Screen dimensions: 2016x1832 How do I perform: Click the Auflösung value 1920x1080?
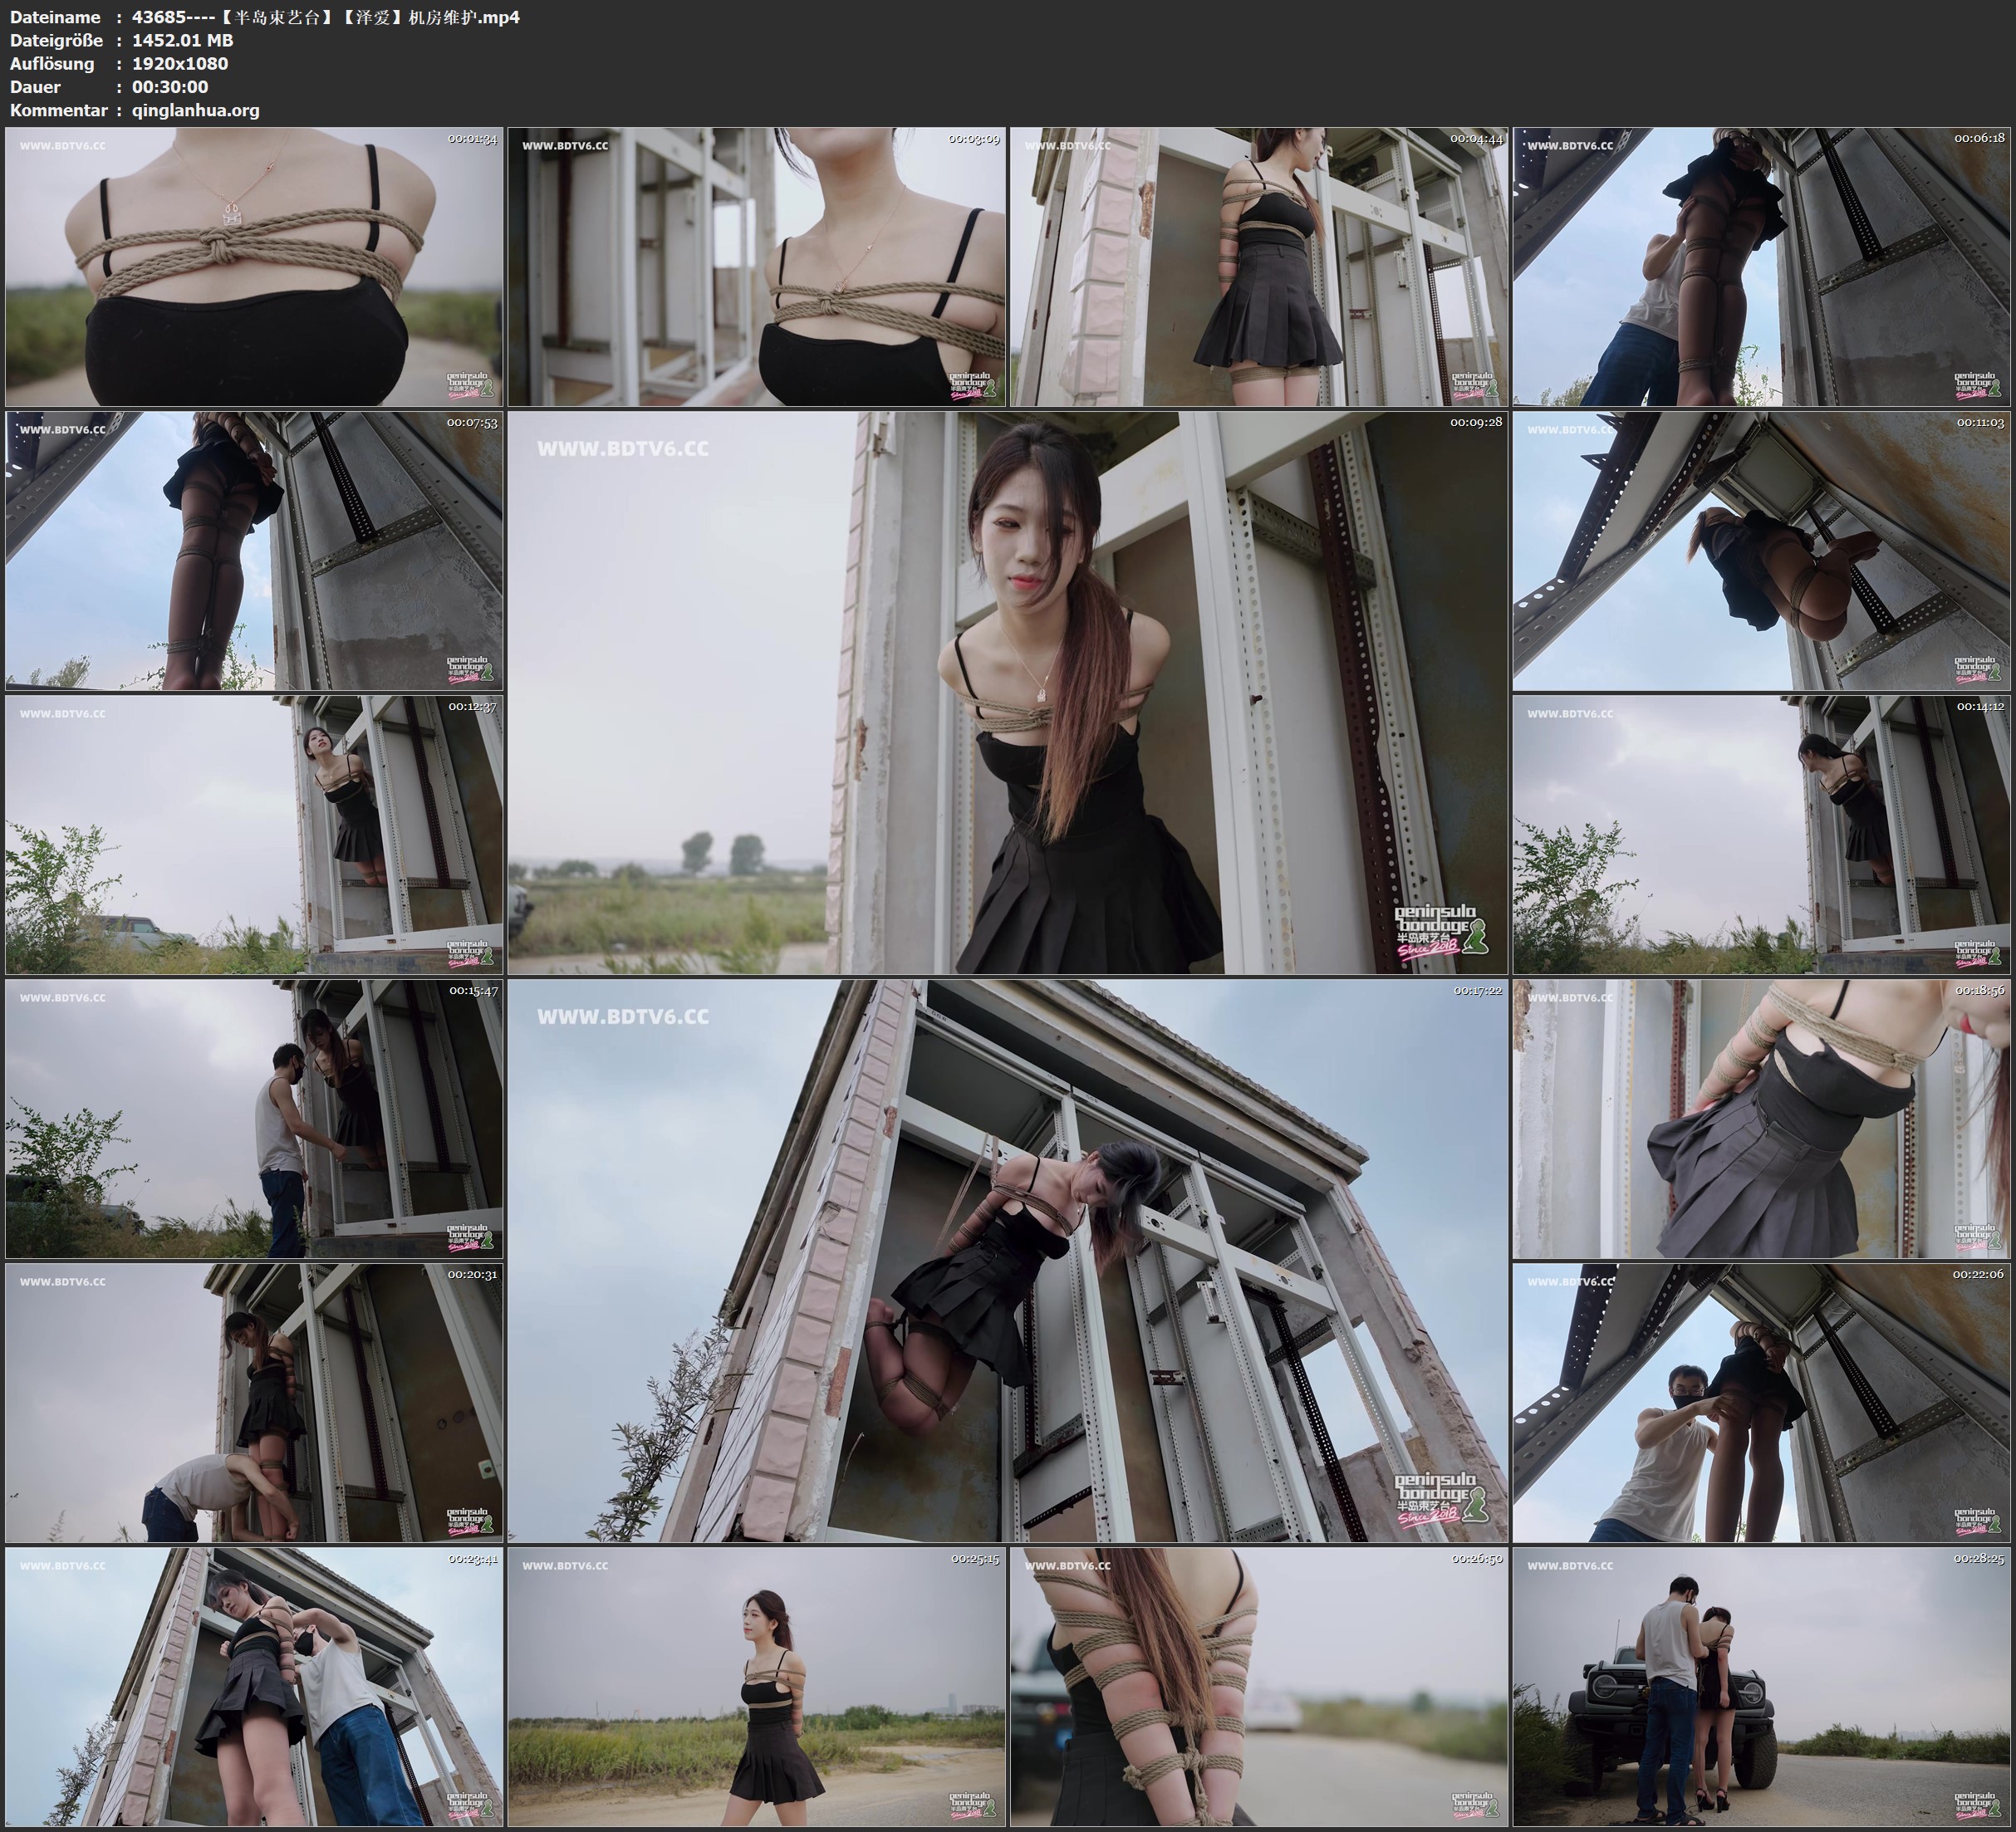(180, 63)
